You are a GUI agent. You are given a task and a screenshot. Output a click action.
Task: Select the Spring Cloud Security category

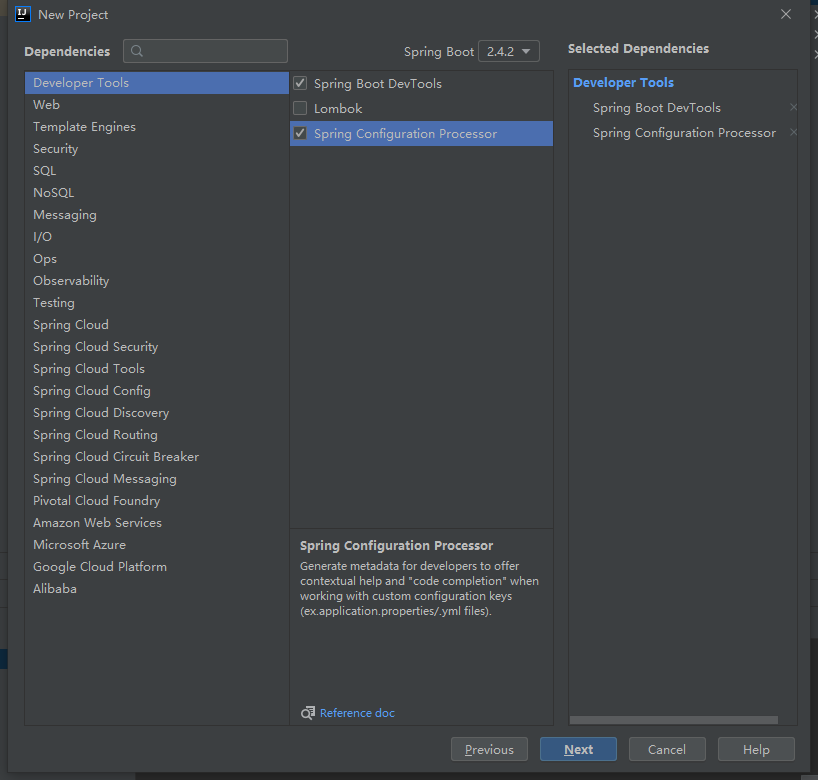pos(157,346)
